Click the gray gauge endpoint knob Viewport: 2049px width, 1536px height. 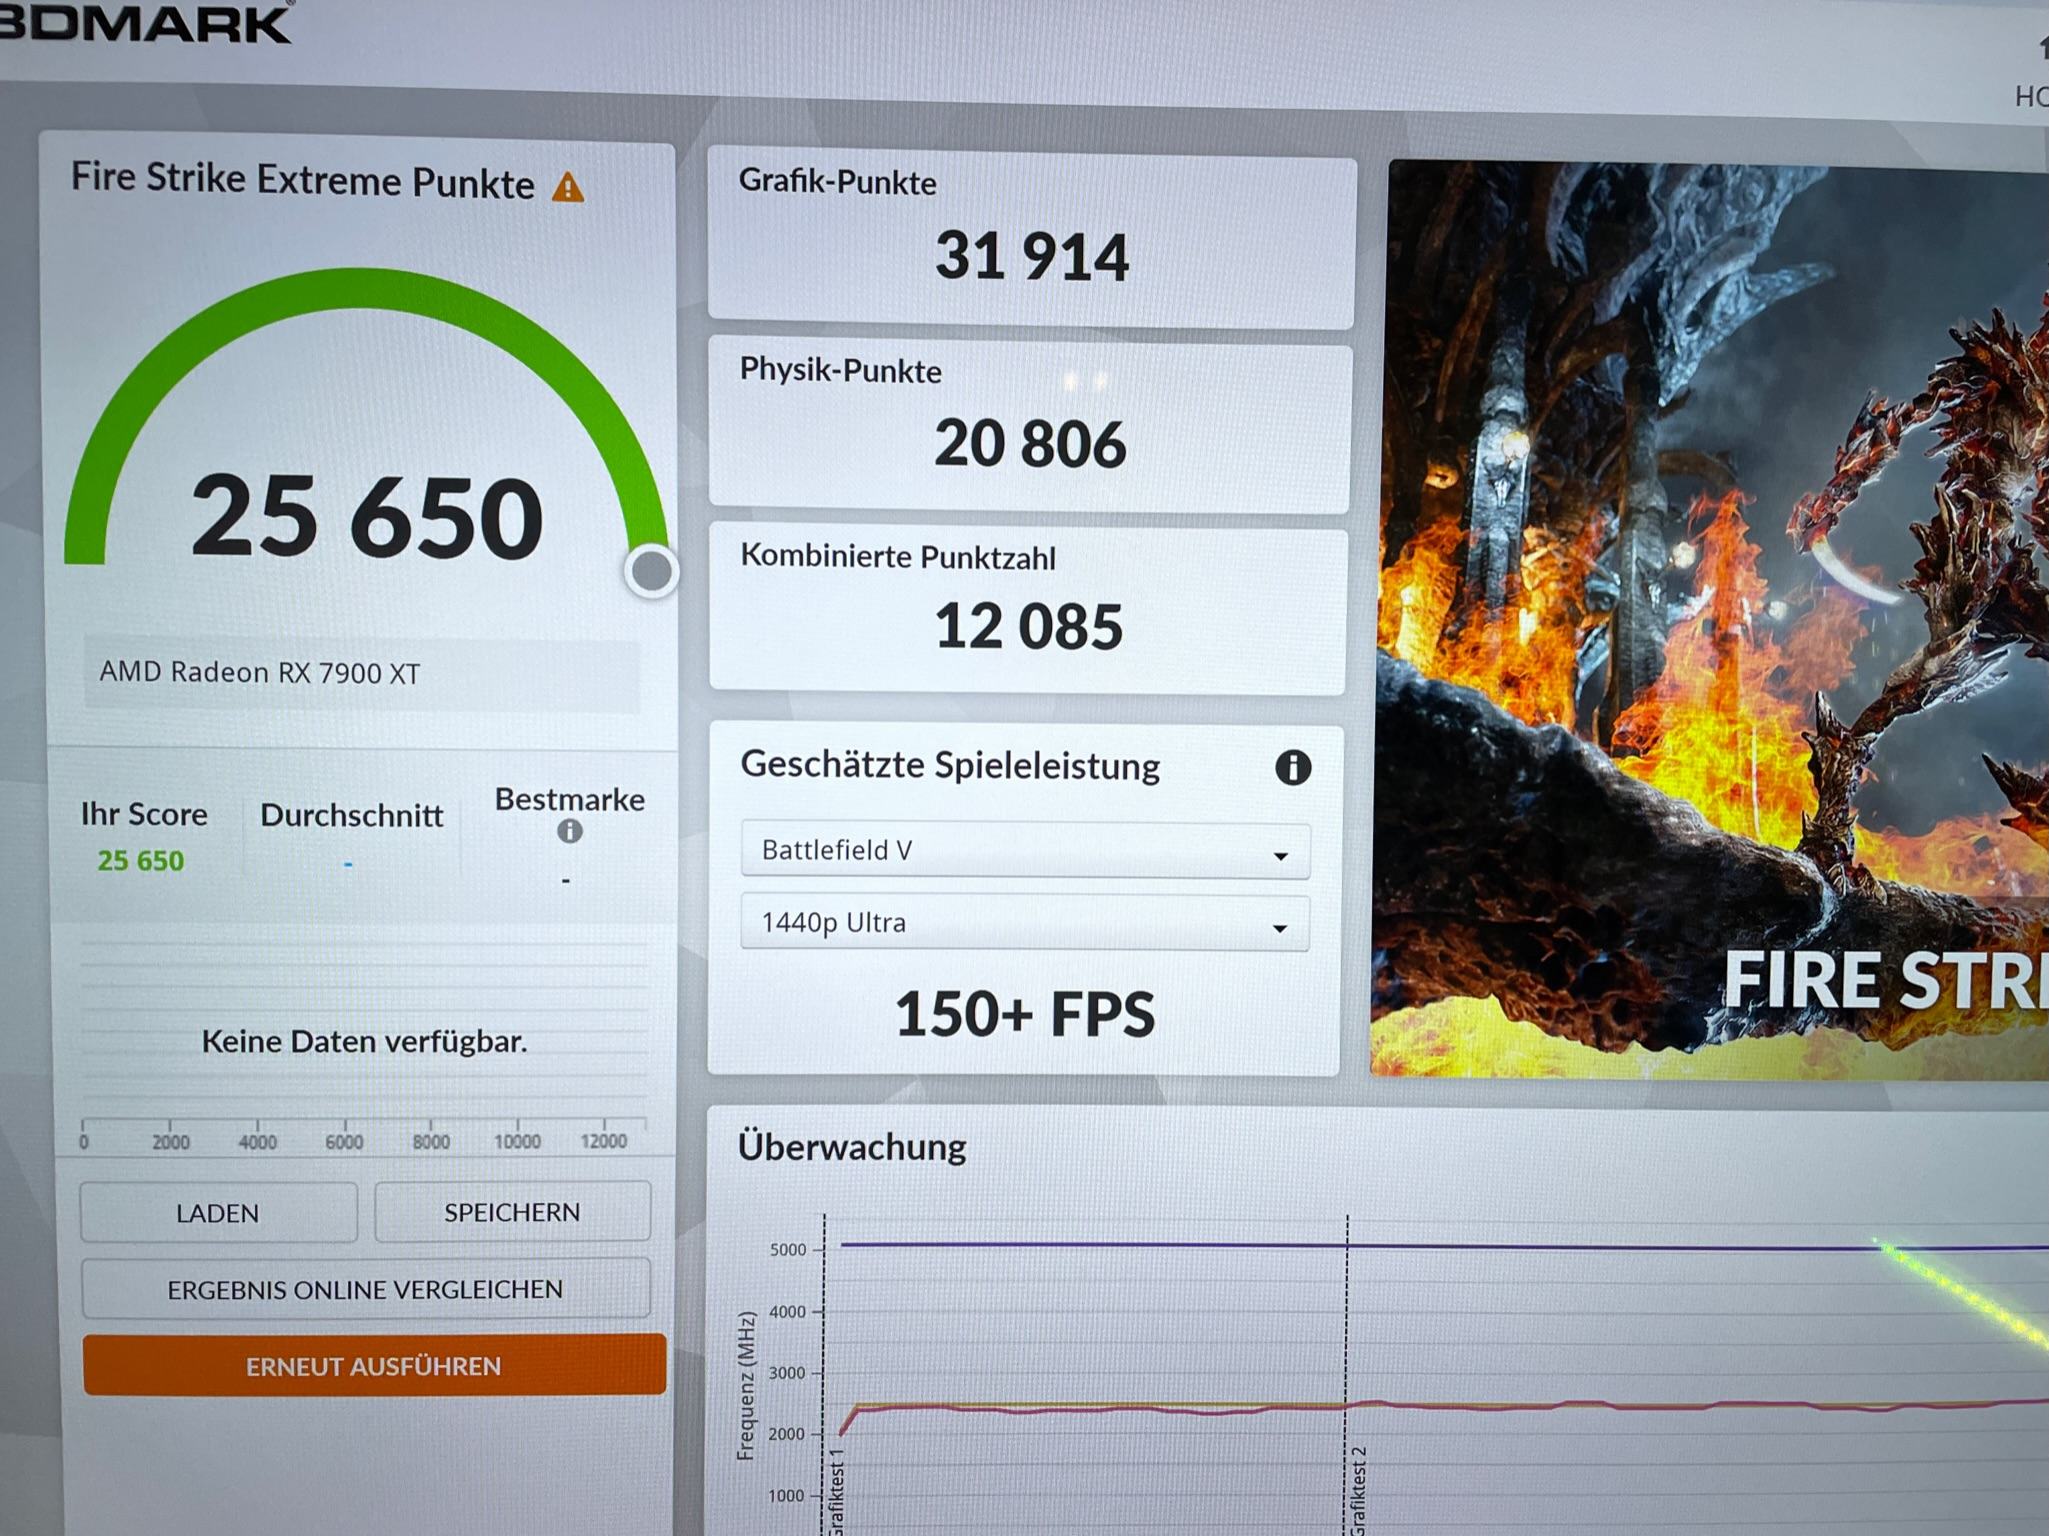pos(652,572)
